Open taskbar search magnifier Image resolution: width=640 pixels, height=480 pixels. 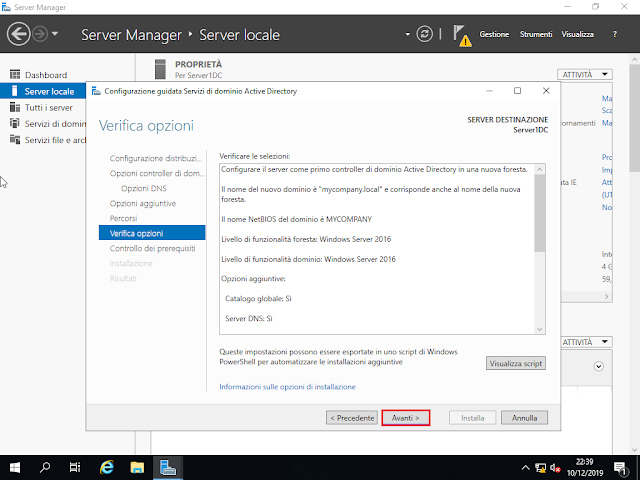44,467
